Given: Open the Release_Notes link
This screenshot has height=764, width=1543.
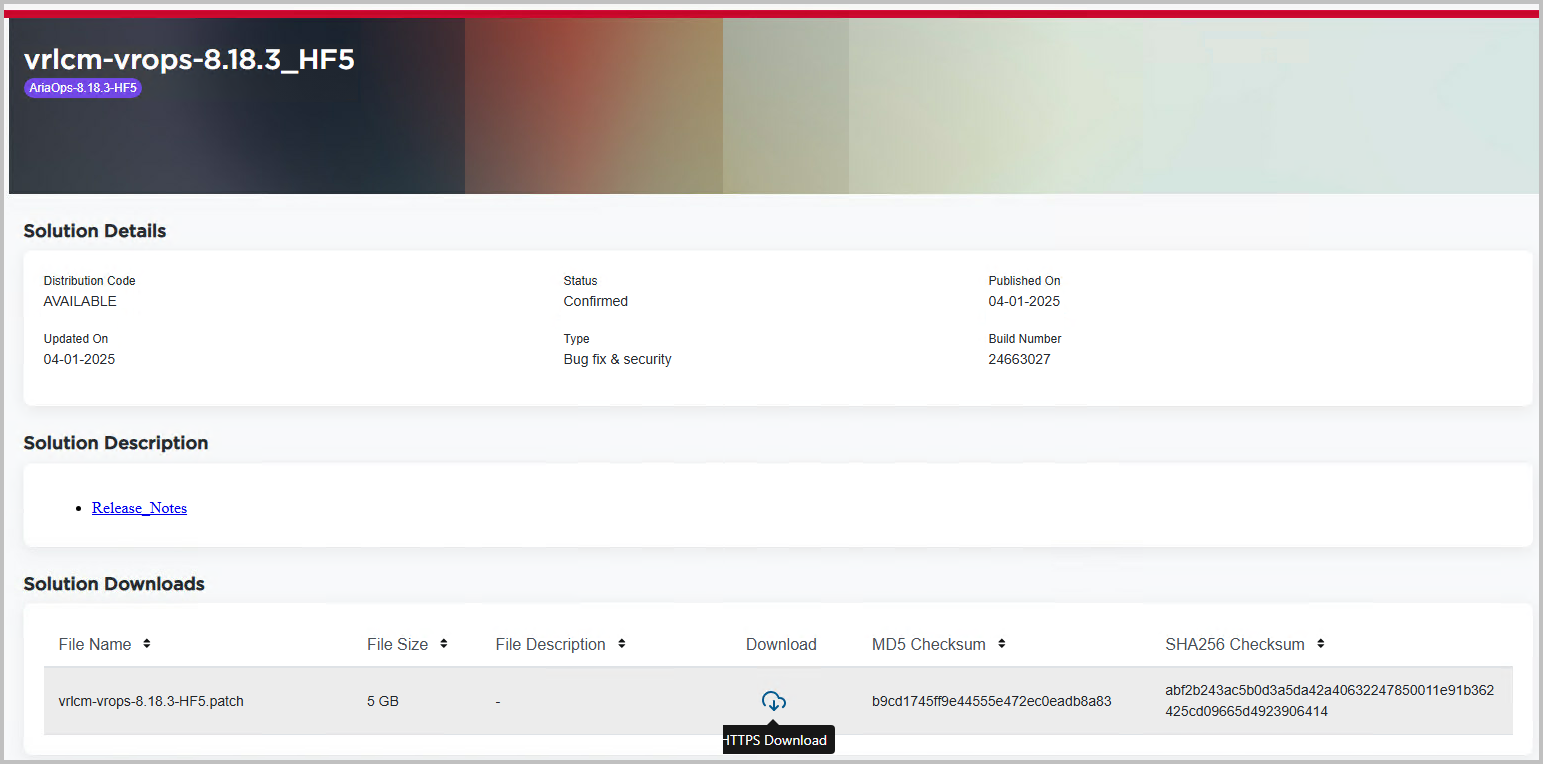Looking at the screenshot, I should [139, 508].
